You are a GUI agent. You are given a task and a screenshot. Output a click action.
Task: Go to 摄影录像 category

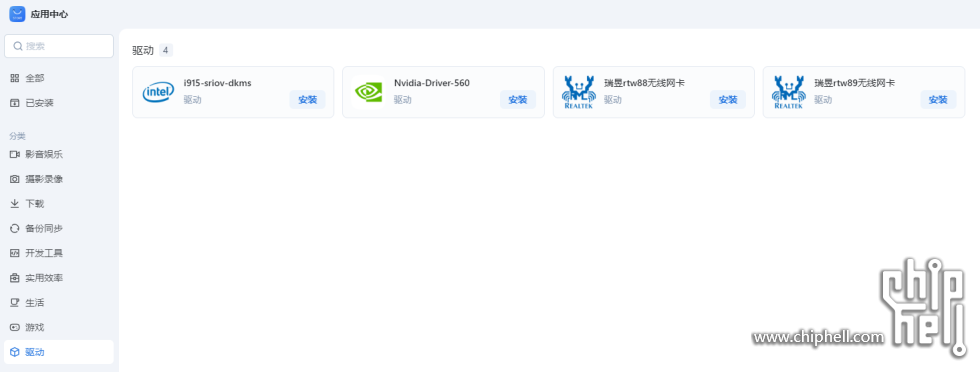(59, 179)
